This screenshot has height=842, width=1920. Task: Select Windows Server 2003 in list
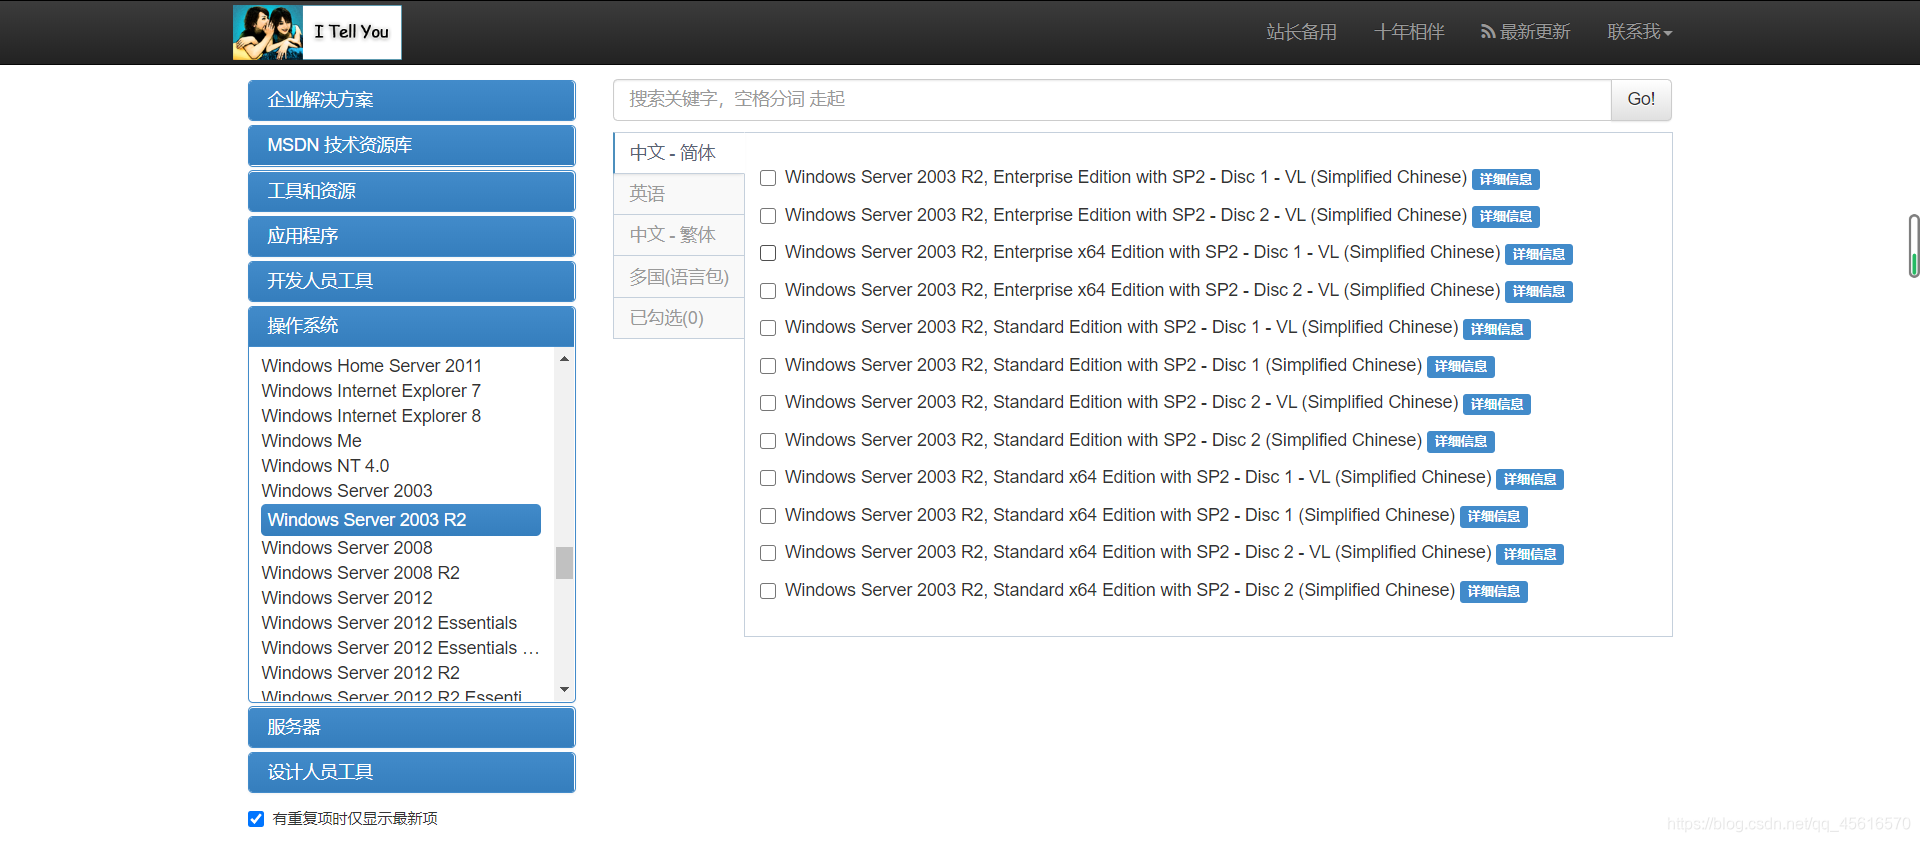(x=347, y=491)
